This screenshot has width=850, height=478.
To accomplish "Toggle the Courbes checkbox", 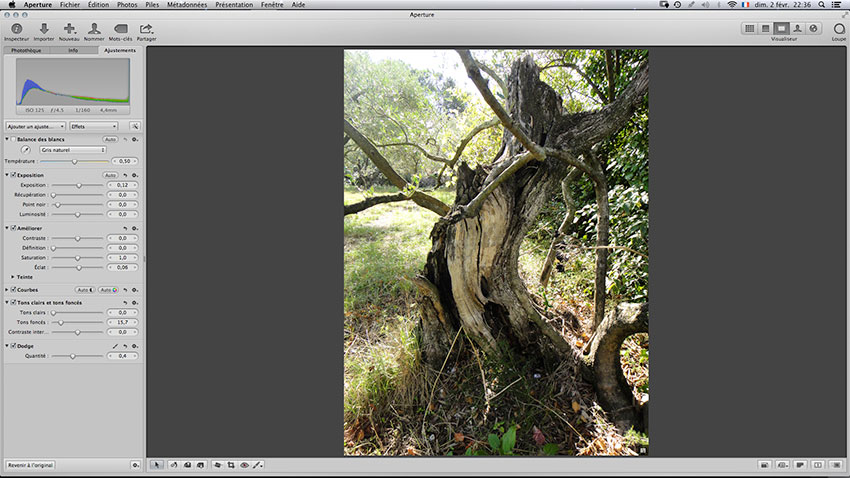I will point(14,290).
